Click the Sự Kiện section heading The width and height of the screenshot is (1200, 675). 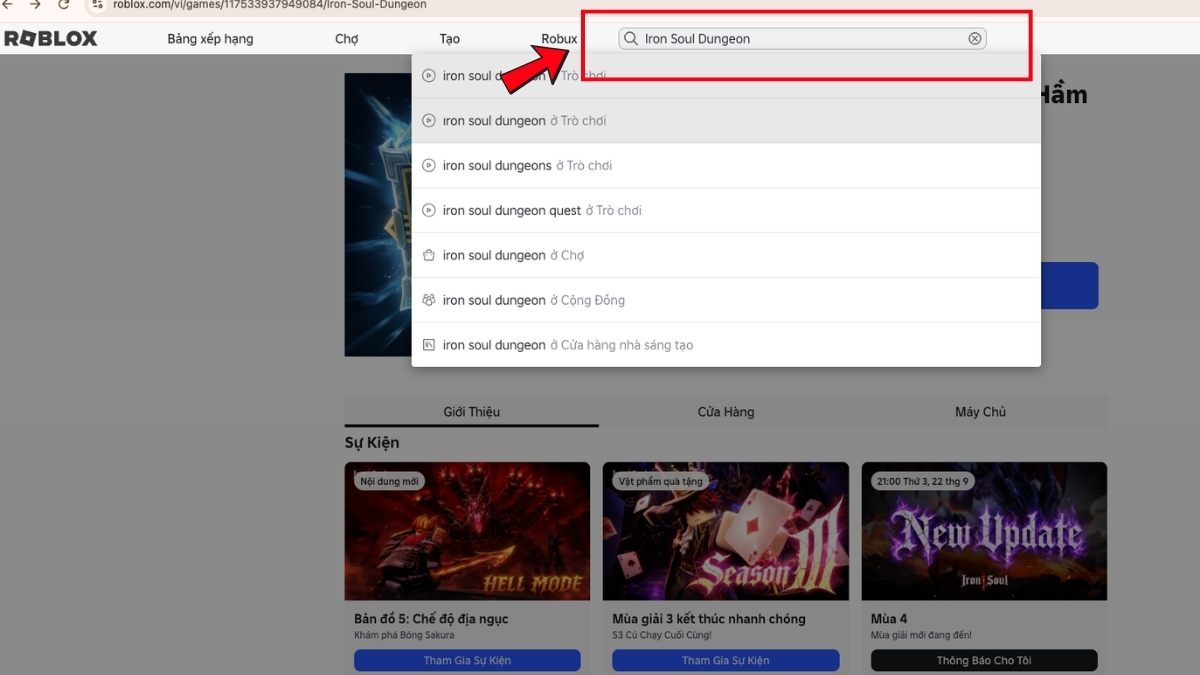click(372, 443)
